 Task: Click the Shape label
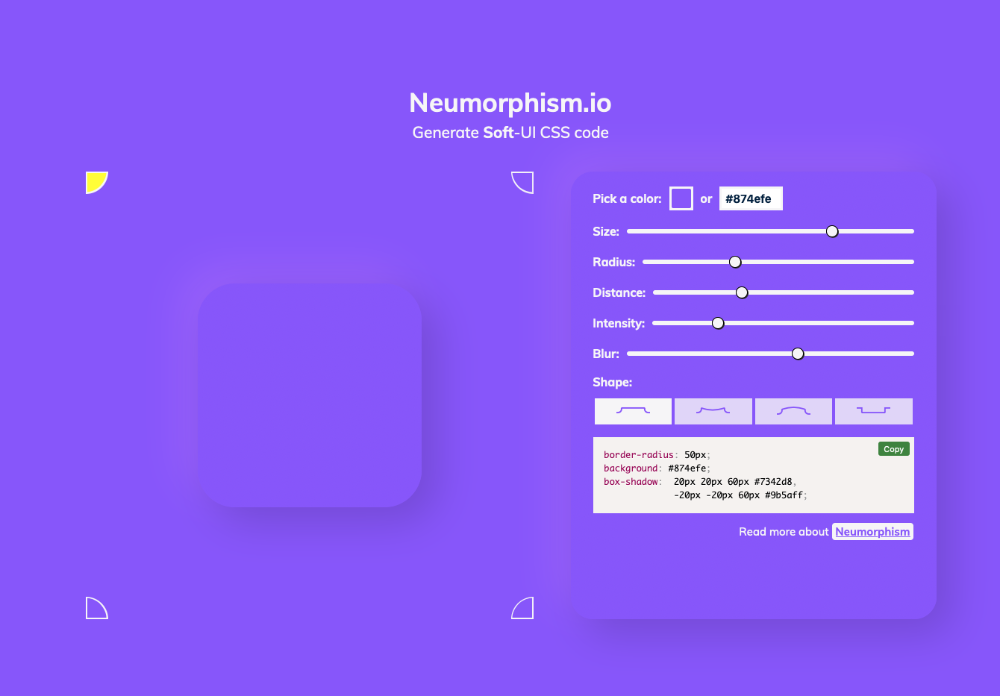coord(612,382)
